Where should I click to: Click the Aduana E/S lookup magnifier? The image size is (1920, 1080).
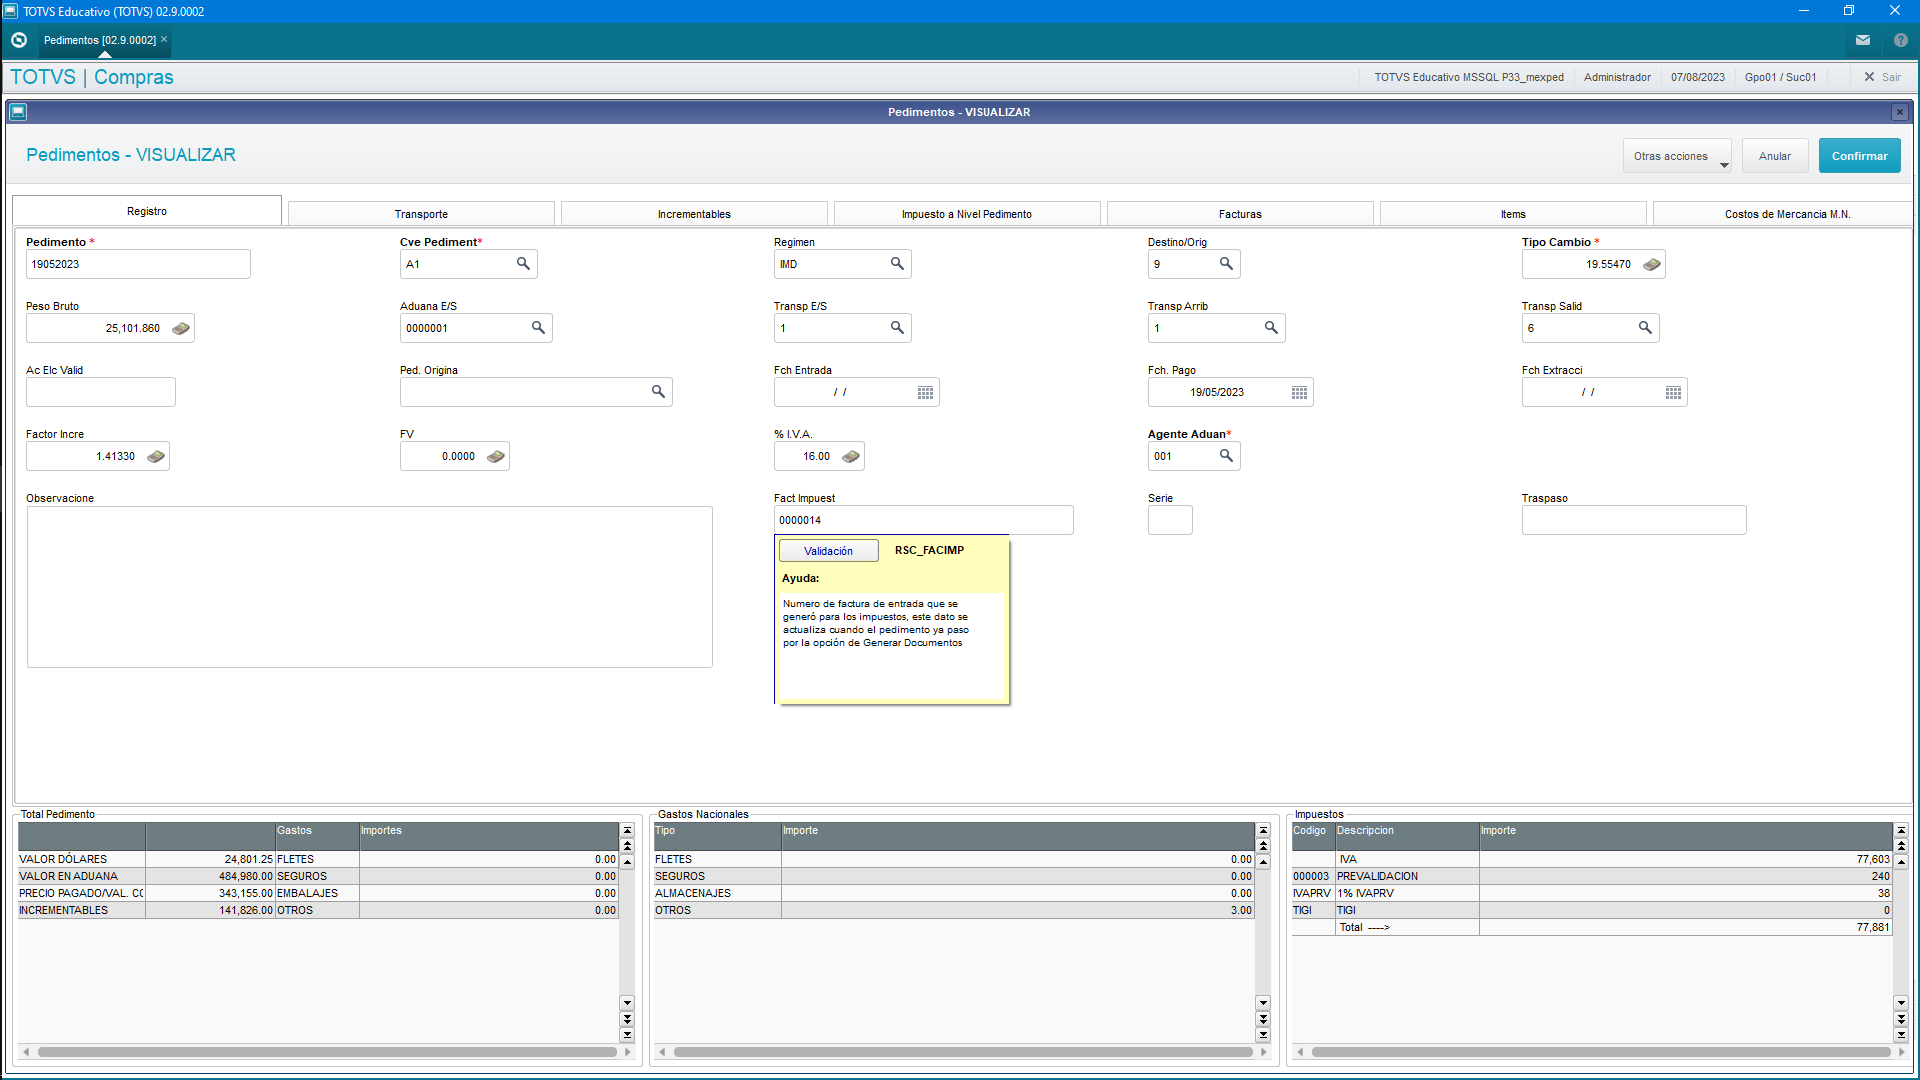click(538, 328)
